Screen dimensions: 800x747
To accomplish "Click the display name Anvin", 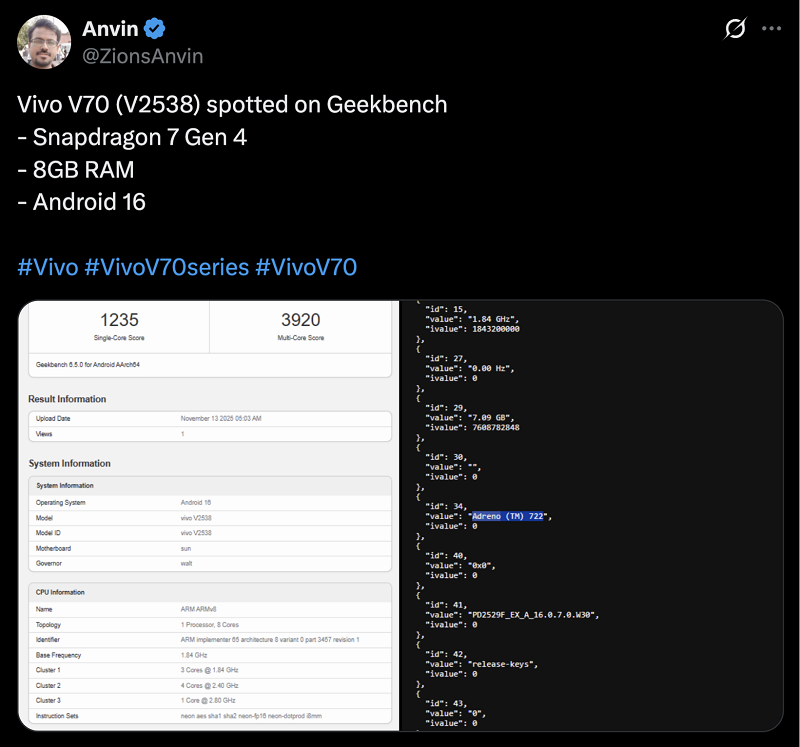I will point(112,28).
